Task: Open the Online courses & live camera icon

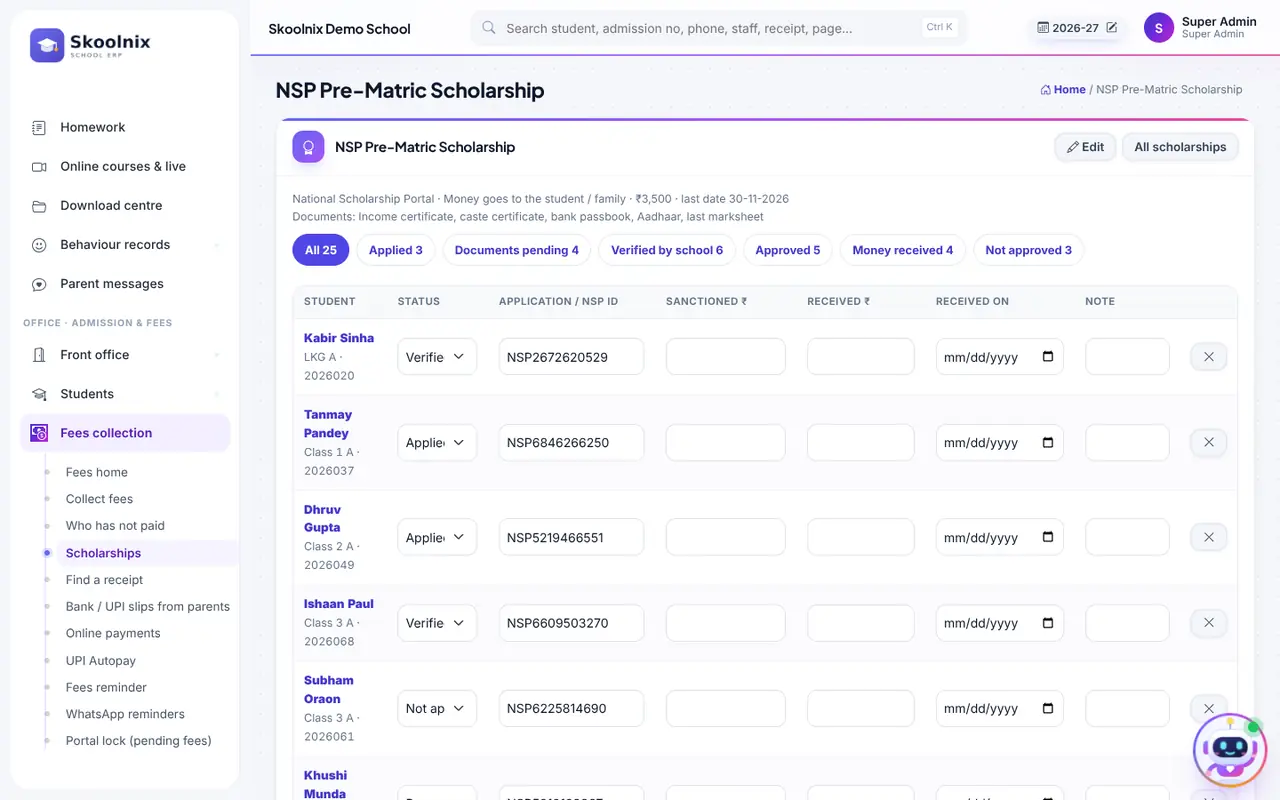Action: pos(39,166)
